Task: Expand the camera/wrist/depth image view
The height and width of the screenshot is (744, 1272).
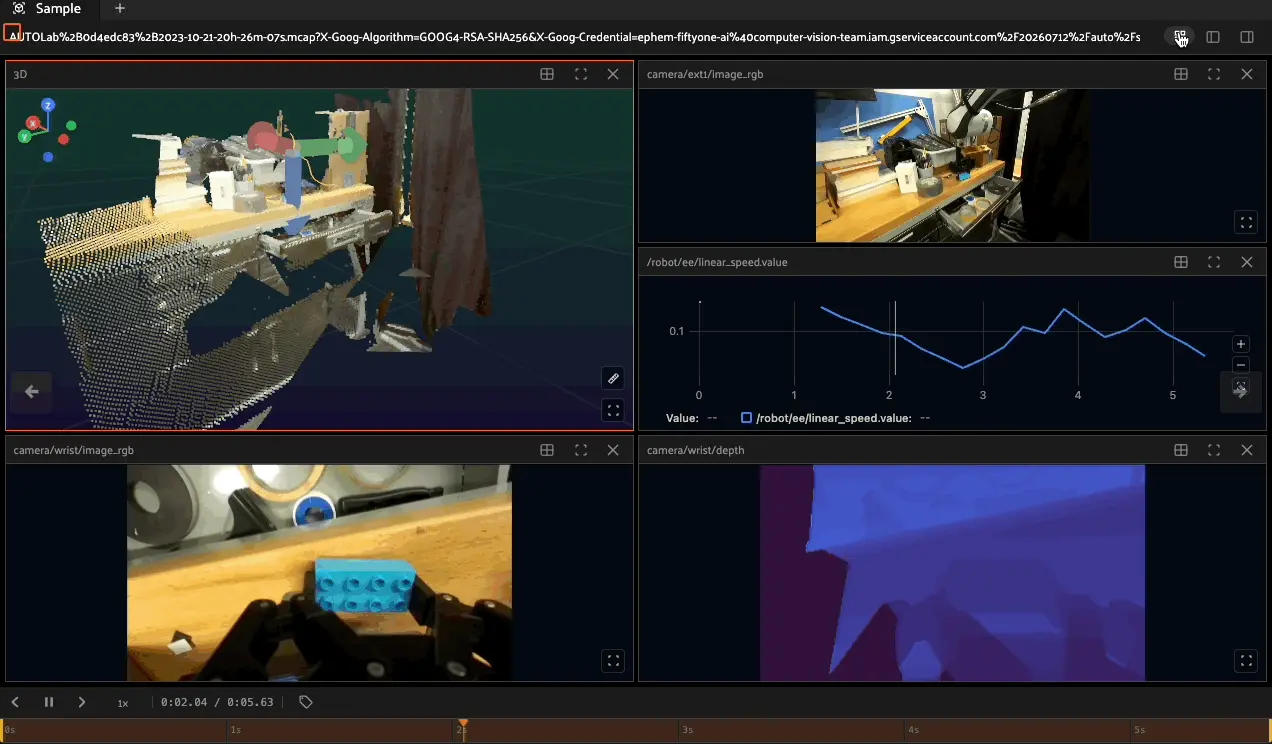Action: pyautogui.click(x=1246, y=660)
